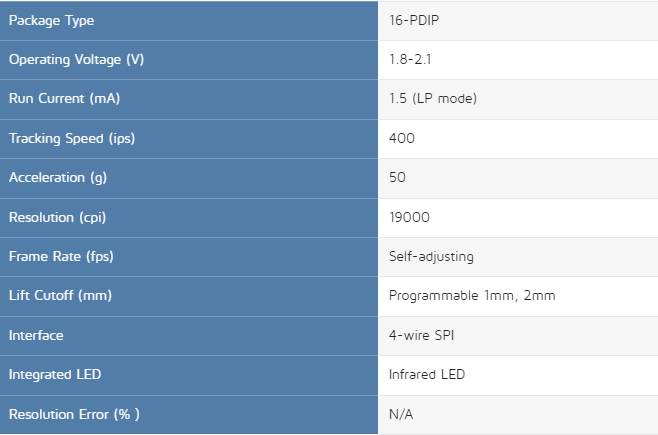Screen dimensions: 658x435
Task: Select the 4-wire SPI value
Action: (x=421, y=335)
